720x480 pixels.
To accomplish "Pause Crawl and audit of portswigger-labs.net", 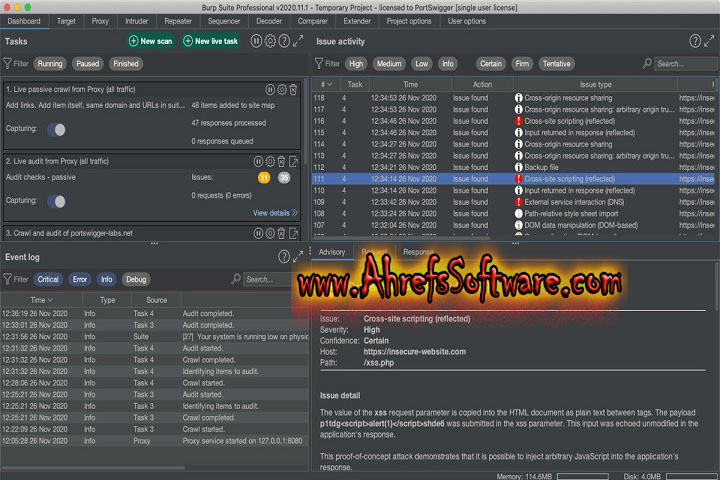I will [x=258, y=233].
